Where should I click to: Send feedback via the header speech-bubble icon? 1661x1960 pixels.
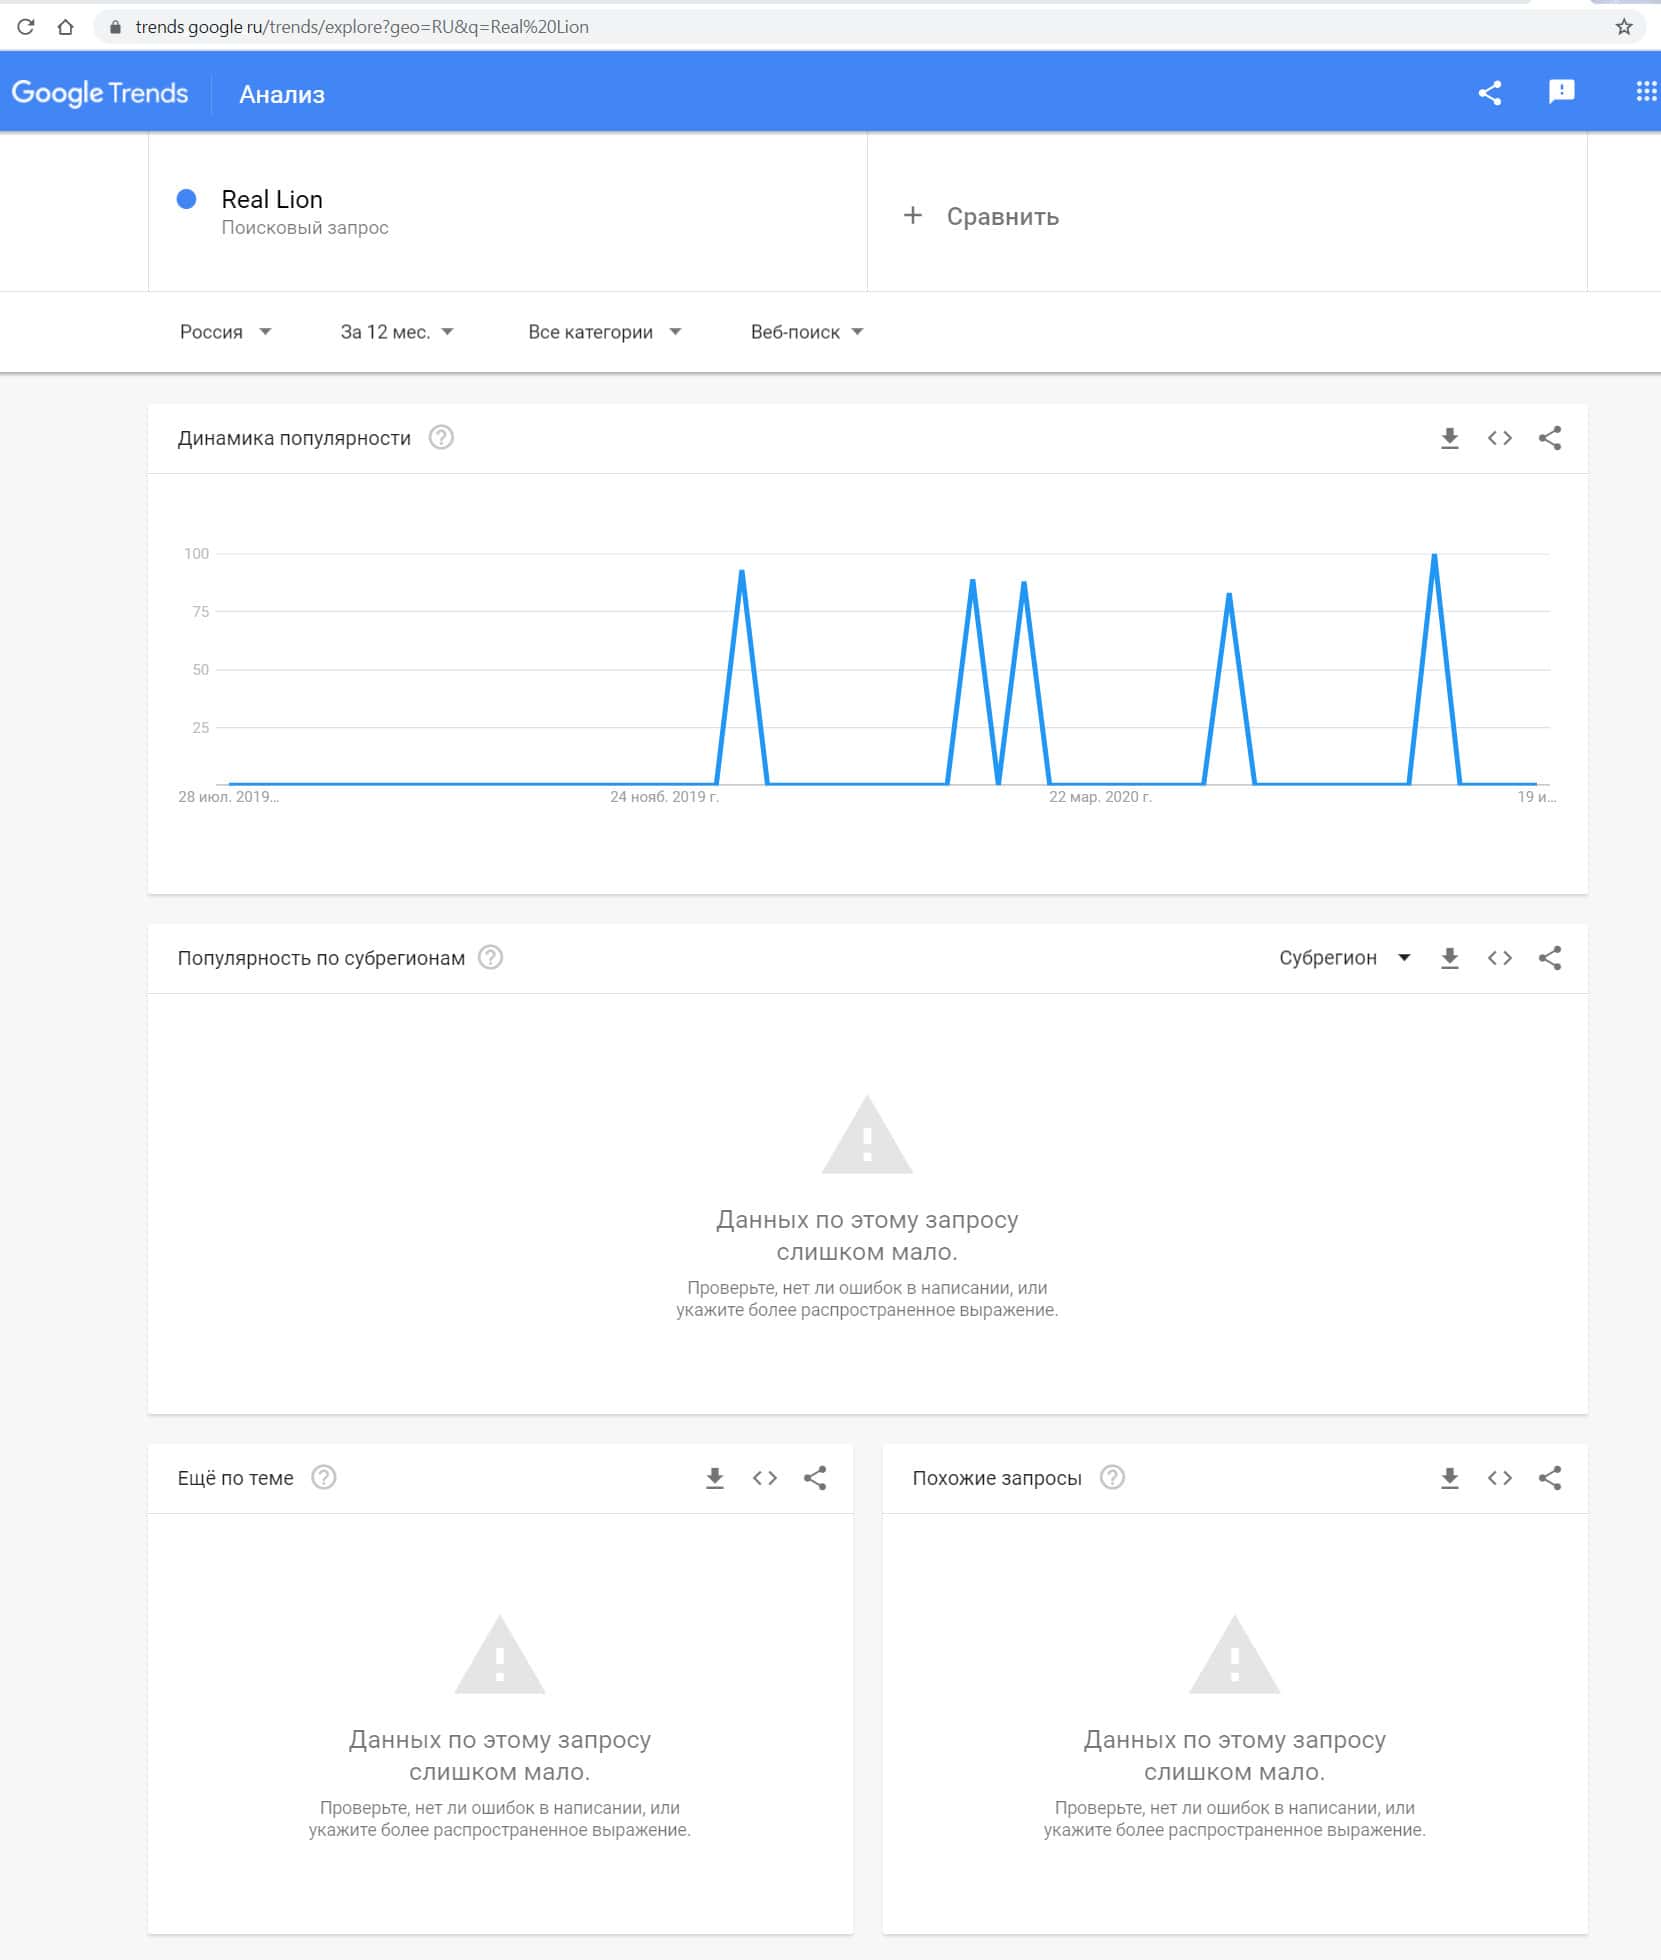pos(1561,92)
